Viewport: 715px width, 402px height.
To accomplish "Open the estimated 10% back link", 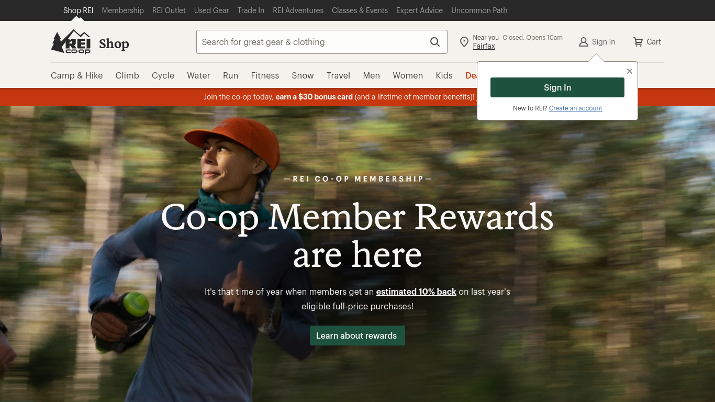I will [416, 292].
